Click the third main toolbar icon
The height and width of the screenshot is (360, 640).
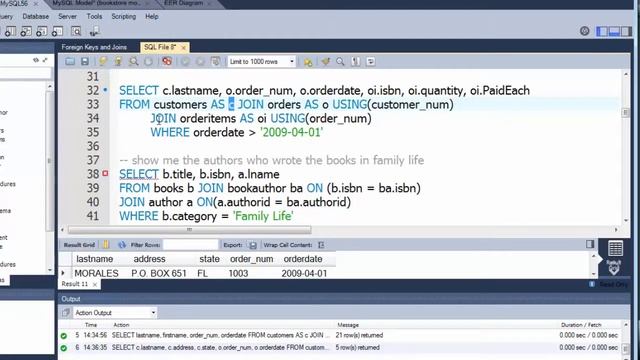(42, 31)
